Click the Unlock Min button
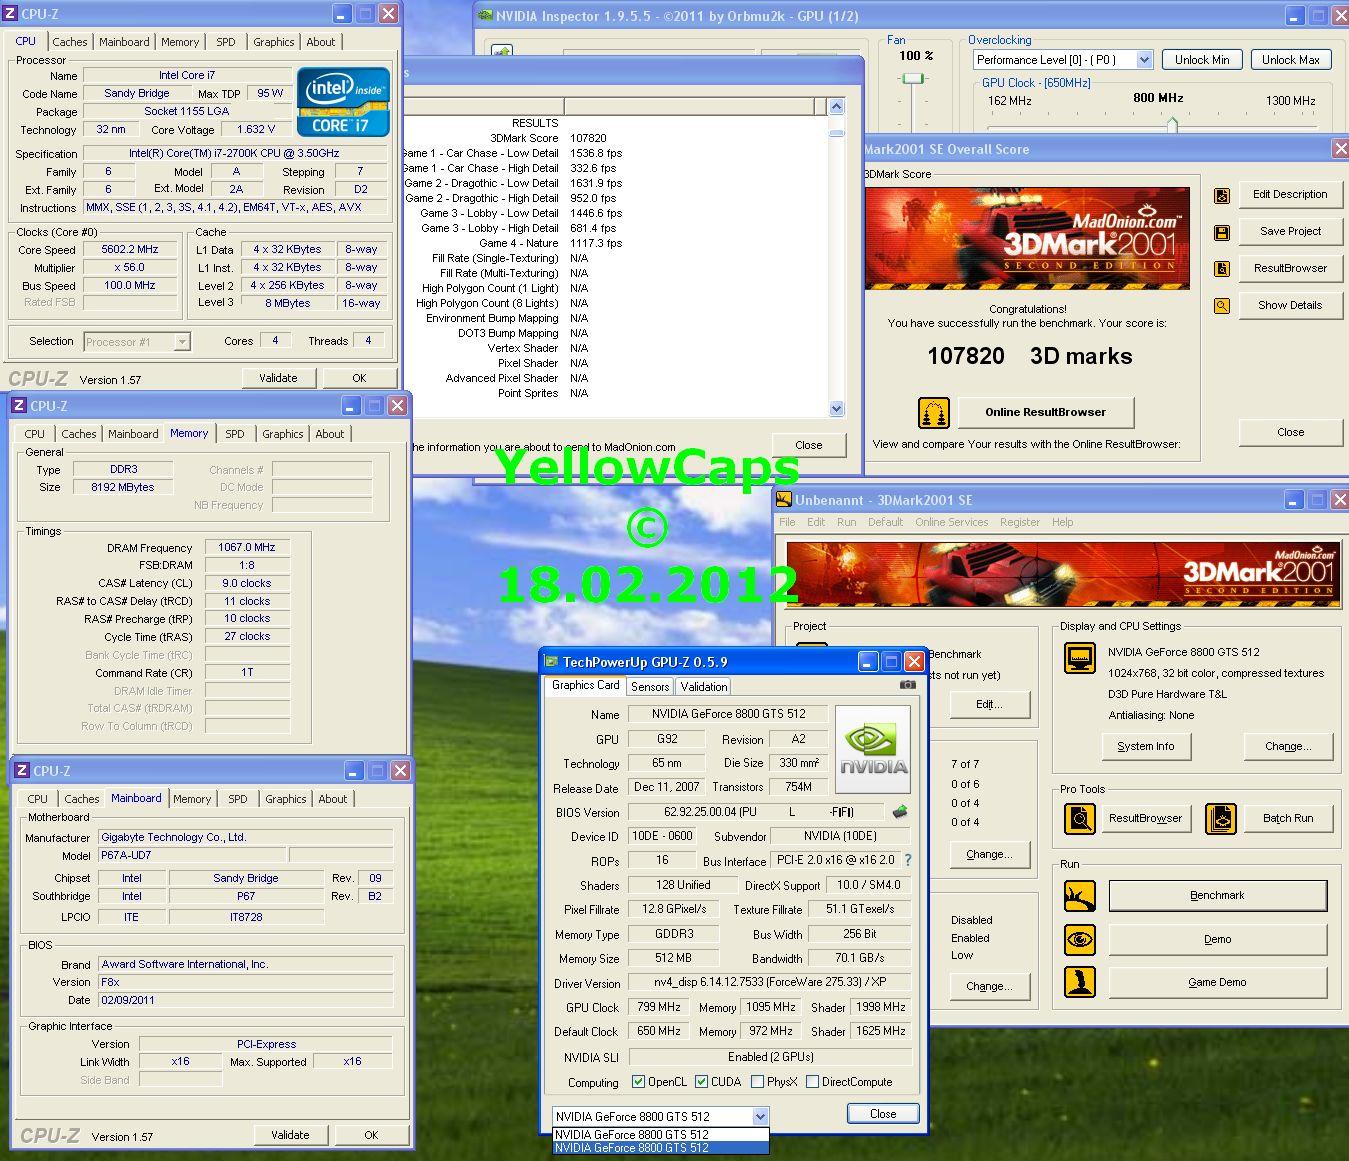The image size is (1349, 1161). [x=1202, y=60]
